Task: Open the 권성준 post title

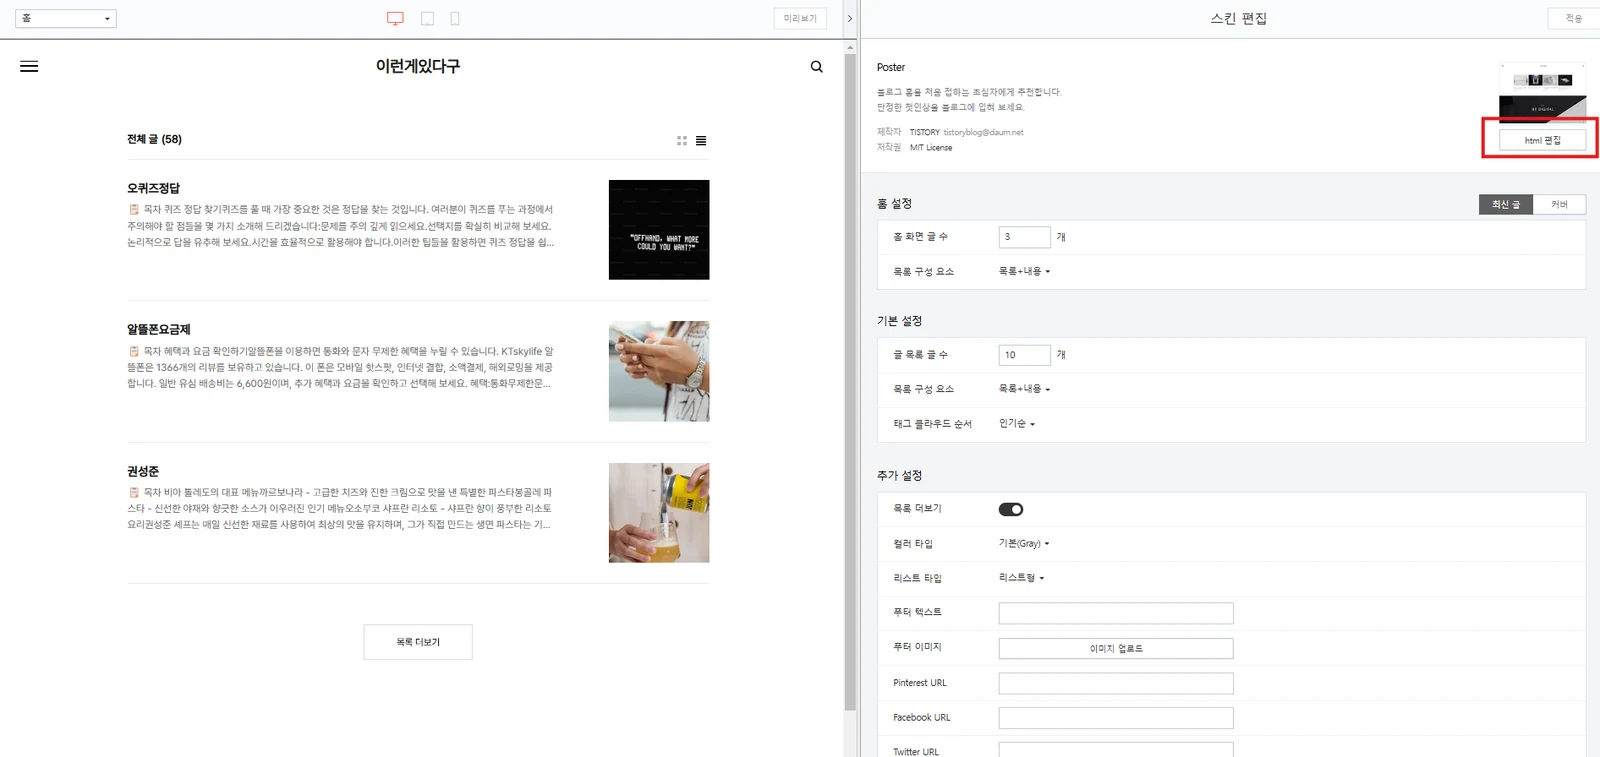Action: click(143, 471)
